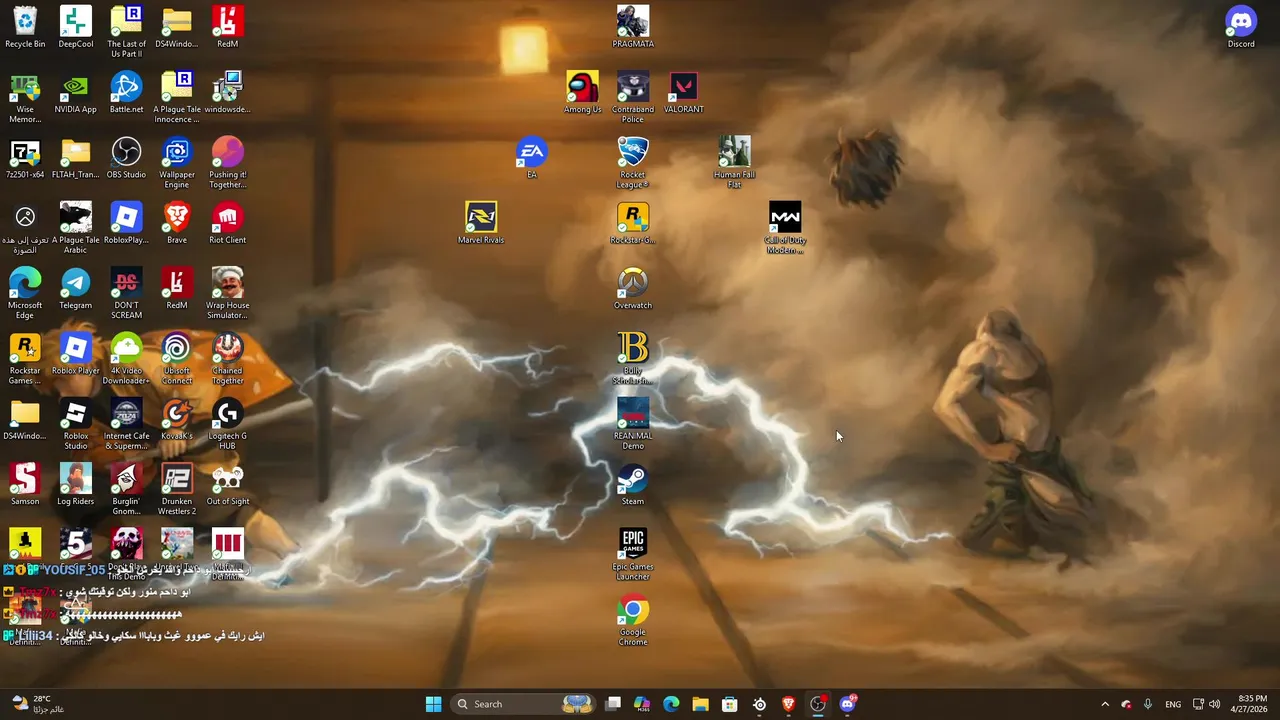Open microphone tray indicator
This screenshot has height=720, width=1280.
(x=1148, y=704)
